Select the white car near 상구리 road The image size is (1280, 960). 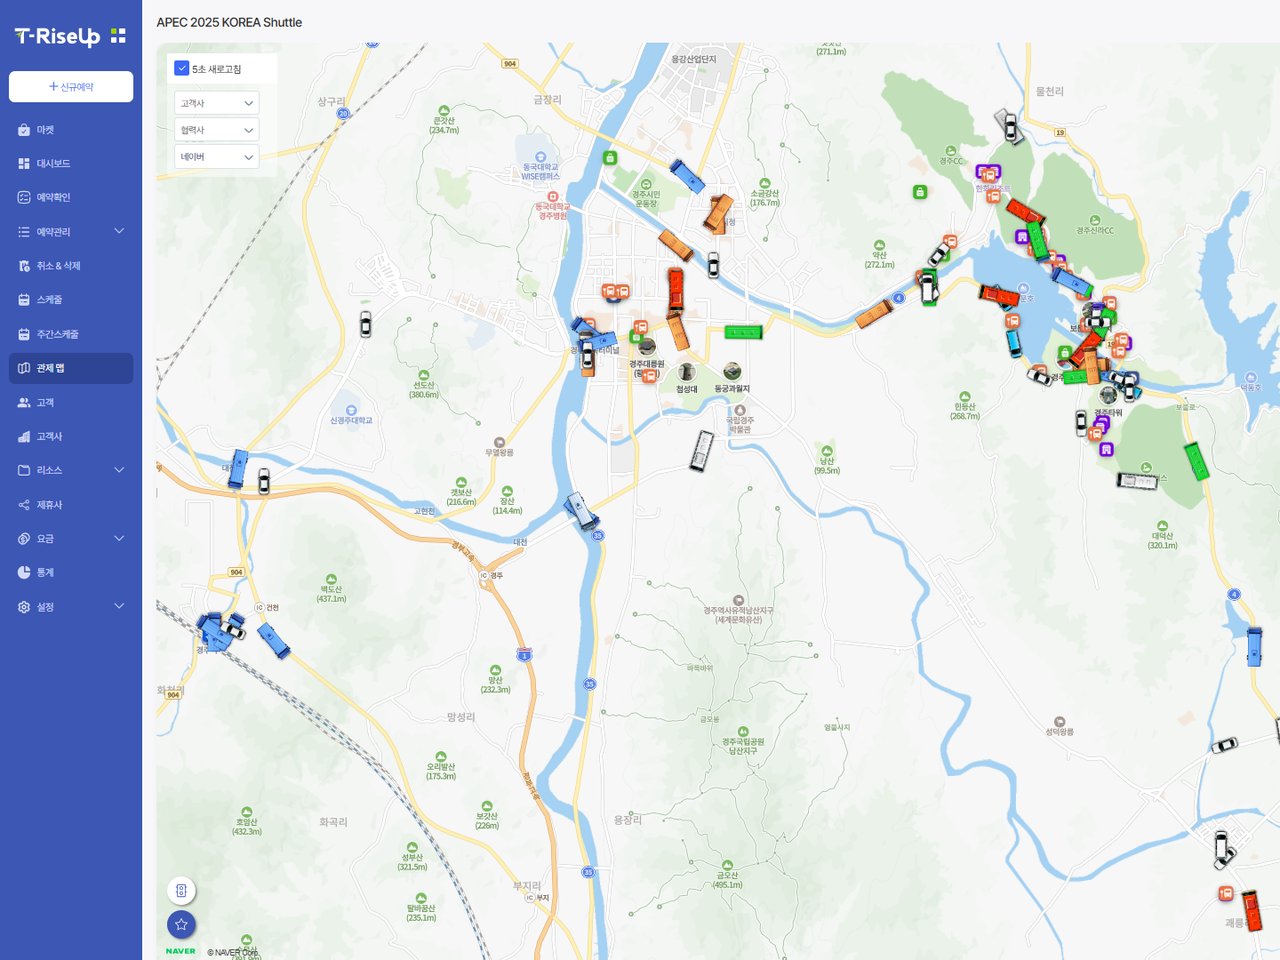pyautogui.click(x=365, y=324)
